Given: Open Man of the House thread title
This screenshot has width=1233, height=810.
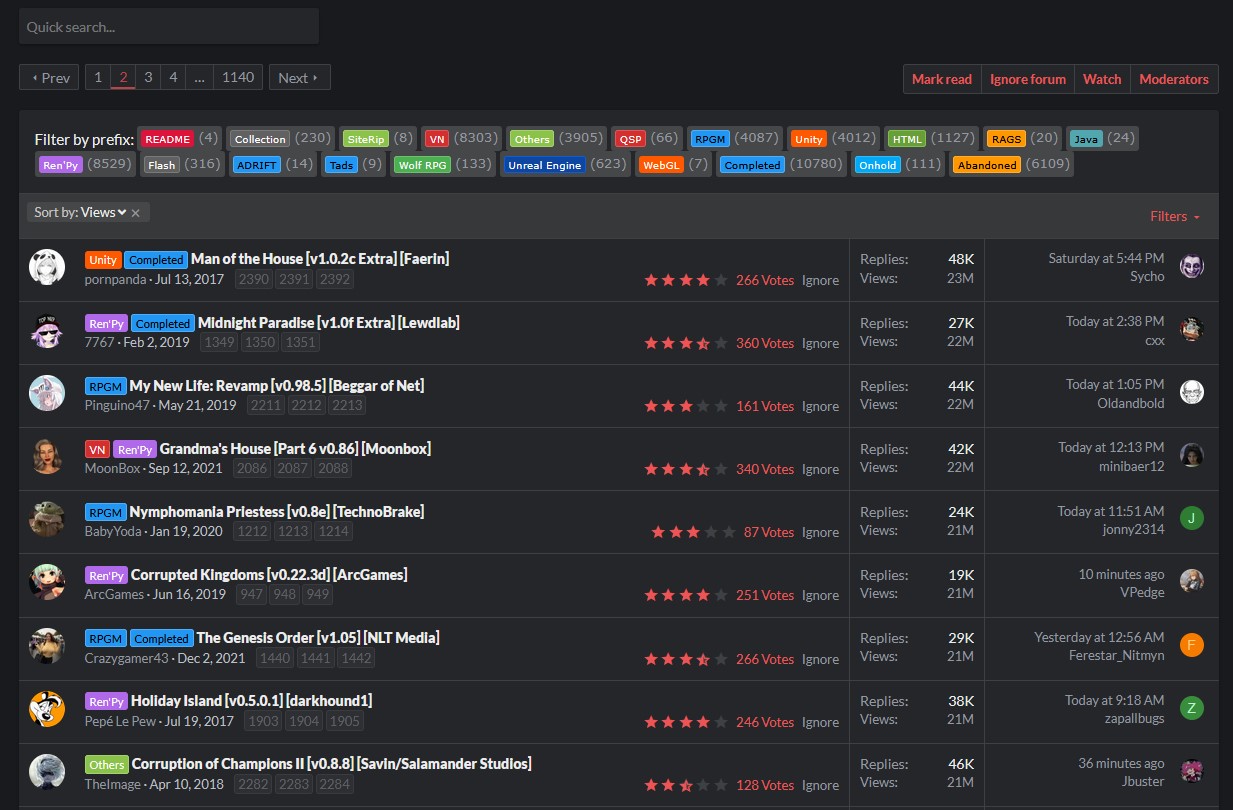Looking at the screenshot, I should (x=320, y=259).
